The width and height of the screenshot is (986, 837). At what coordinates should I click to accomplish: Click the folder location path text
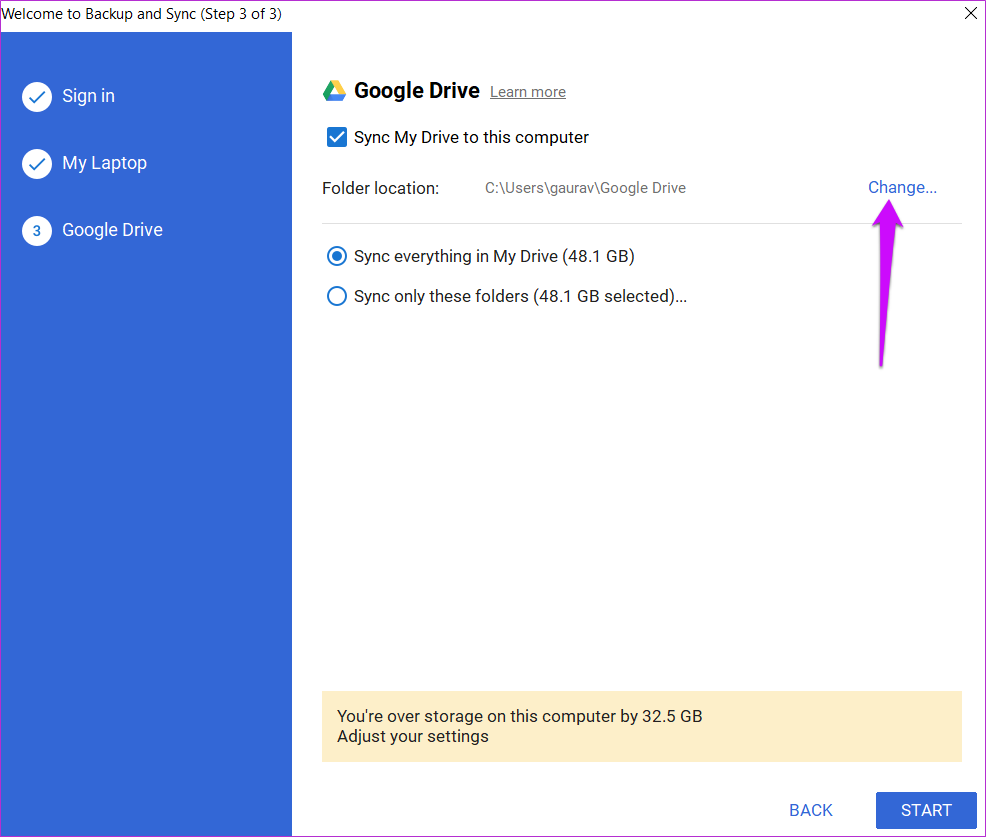(x=585, y=187)
